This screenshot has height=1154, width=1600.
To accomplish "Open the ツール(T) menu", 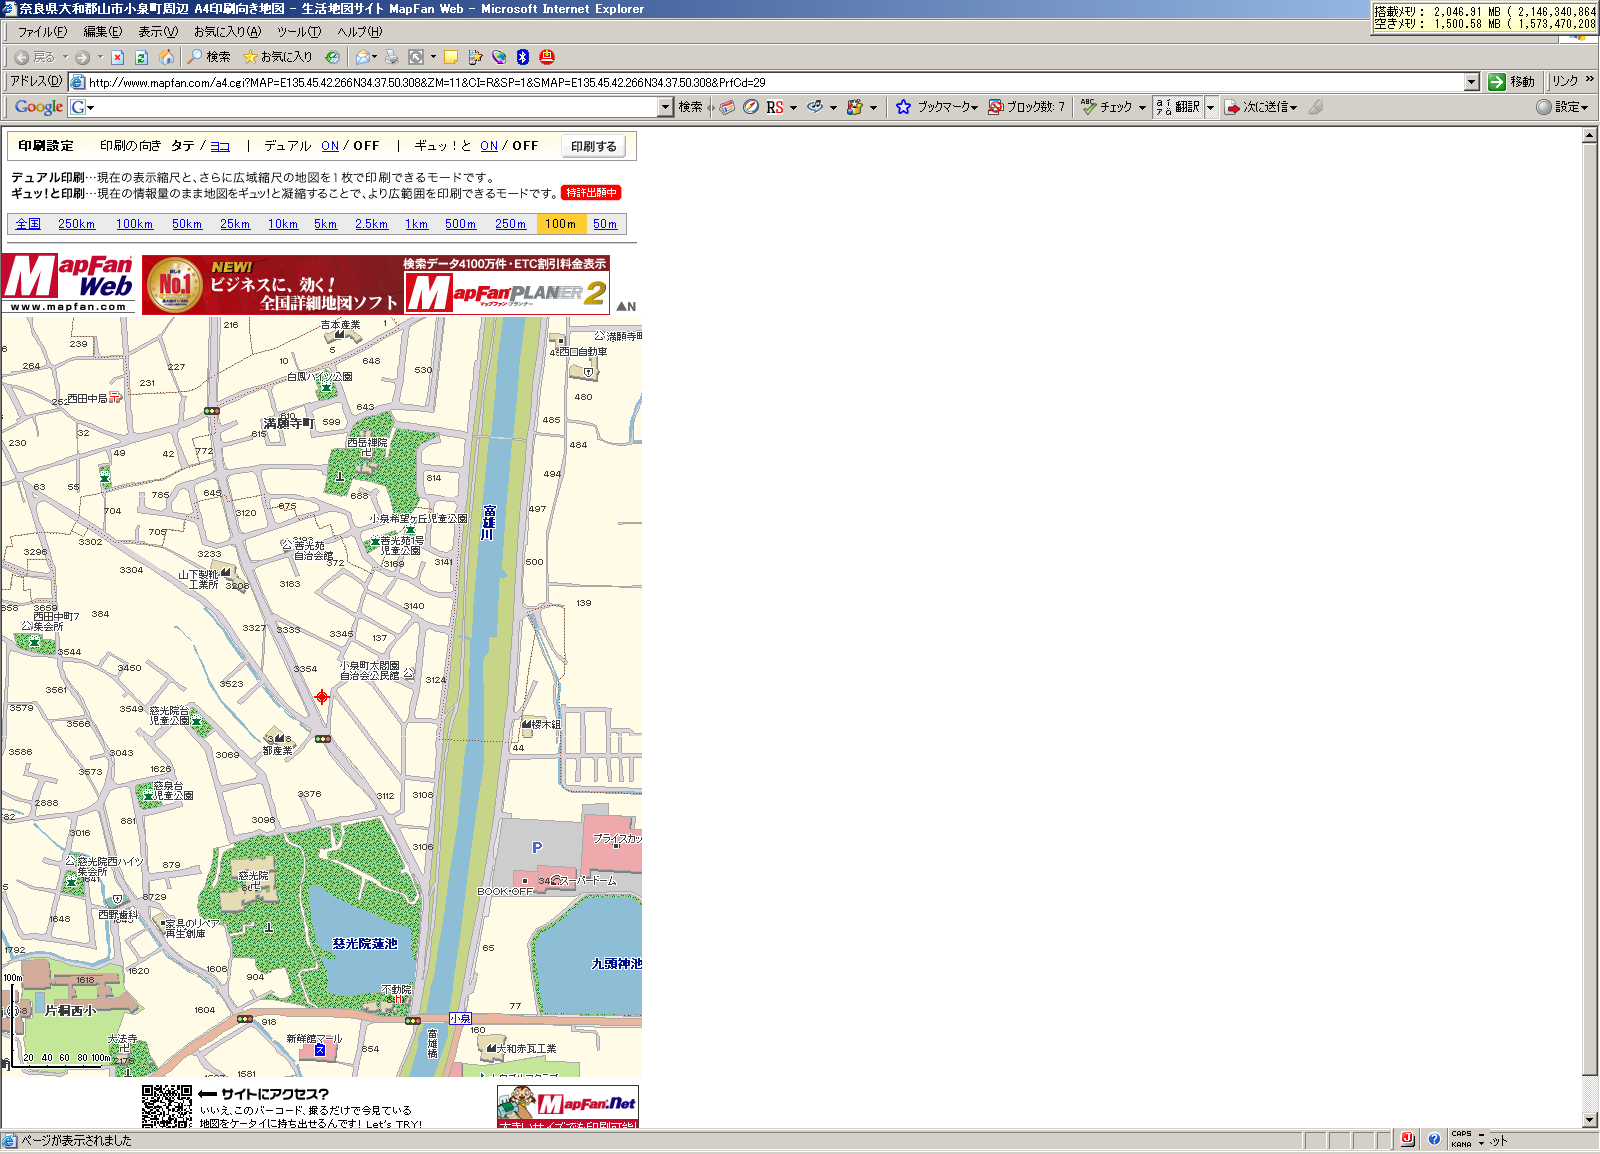I will [299, 32].
